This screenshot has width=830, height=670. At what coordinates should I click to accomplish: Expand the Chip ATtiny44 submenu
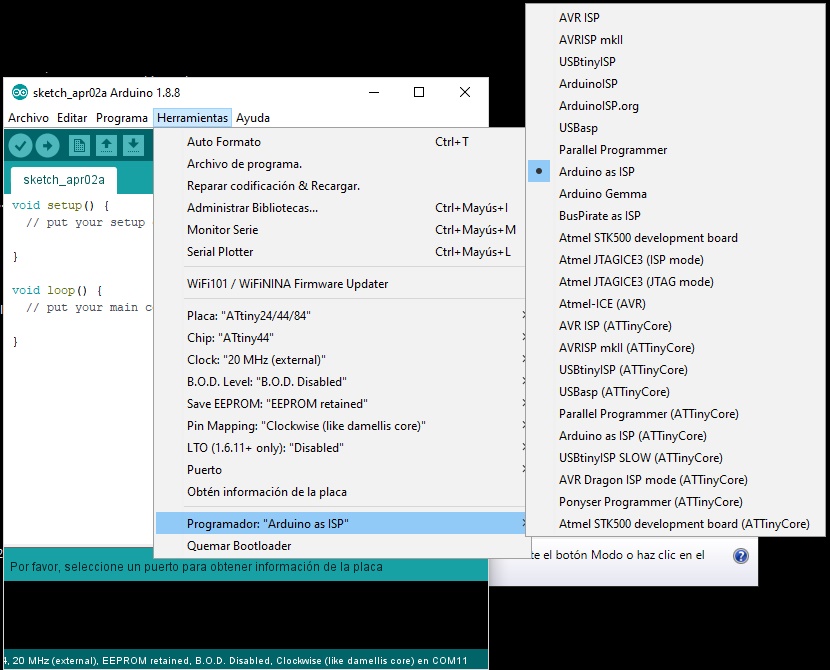[340, 338]
